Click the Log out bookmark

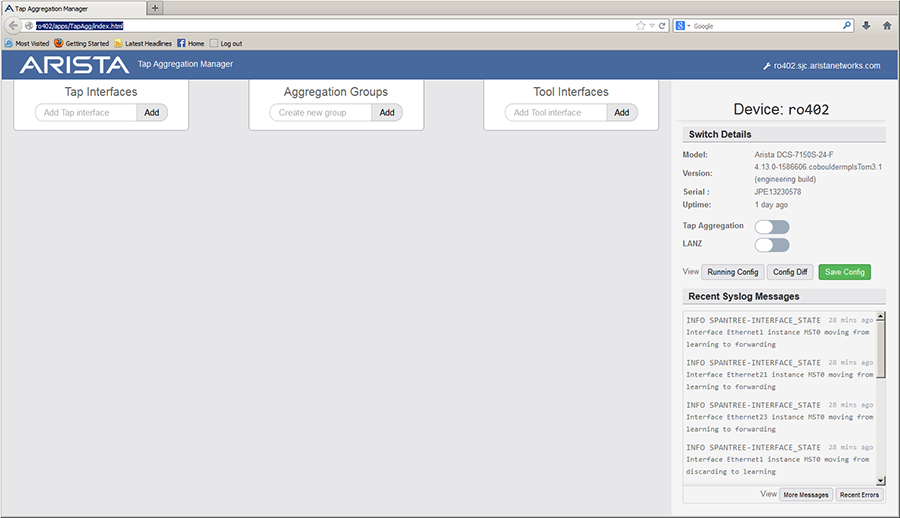click(x=226, y=43)
